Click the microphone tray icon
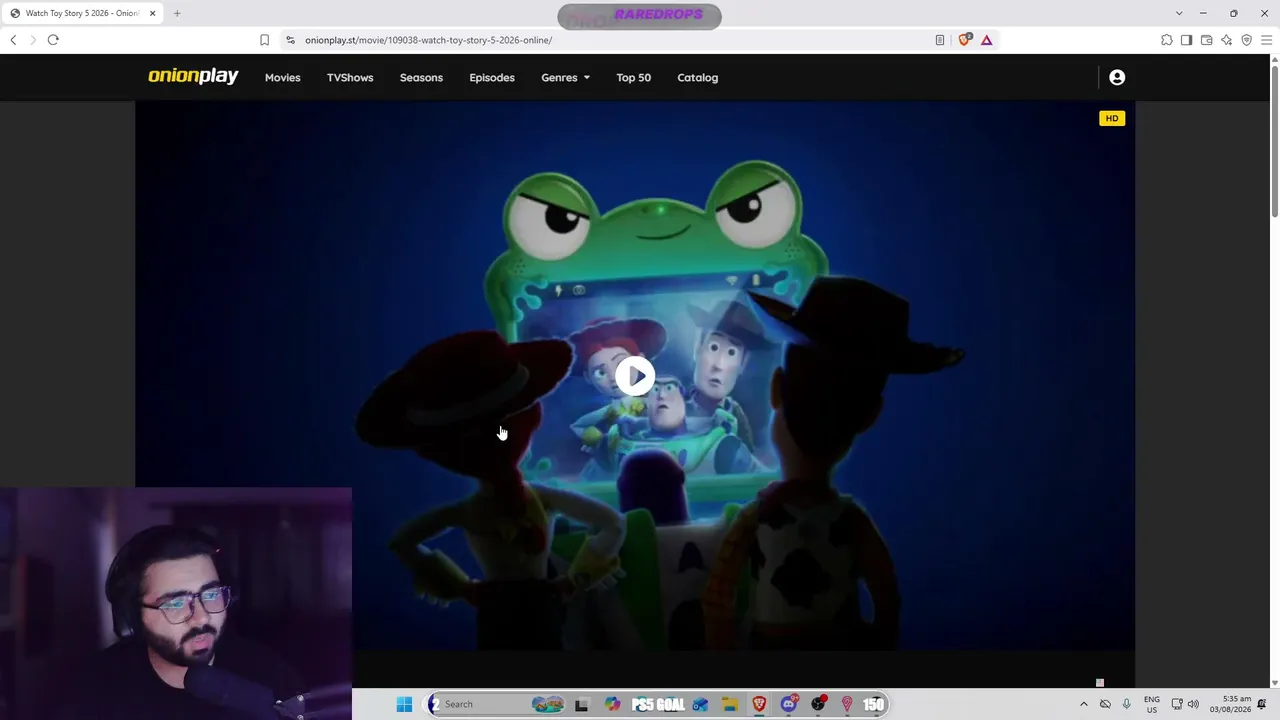The width and height of the screenshot is (1280, 720). click(x=1127, y=704)
